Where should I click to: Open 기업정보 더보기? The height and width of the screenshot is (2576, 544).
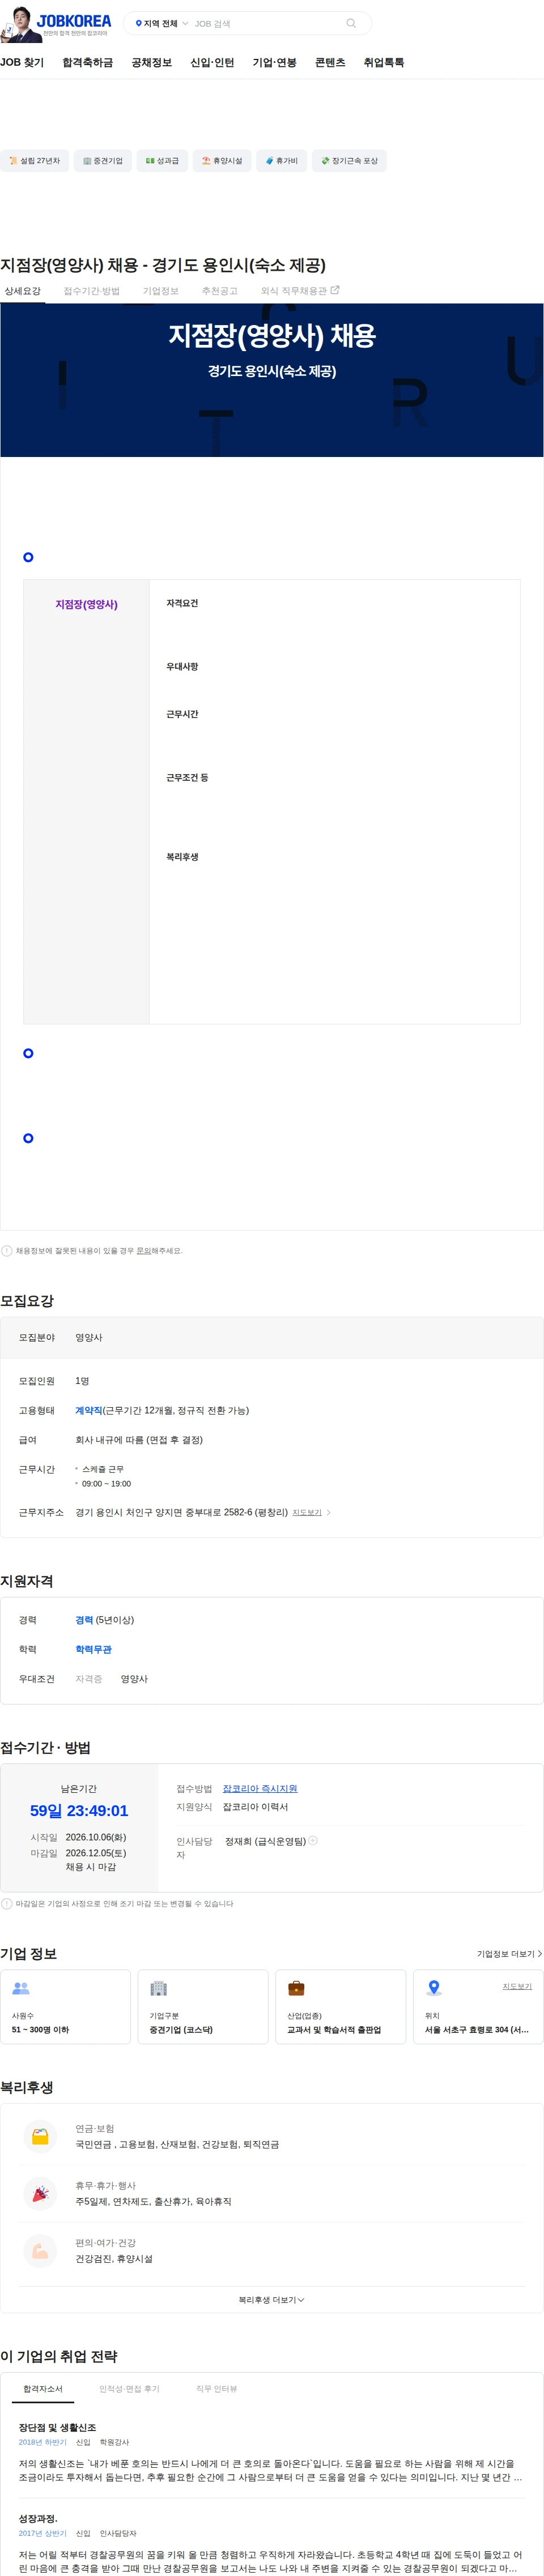[510, 1954]
